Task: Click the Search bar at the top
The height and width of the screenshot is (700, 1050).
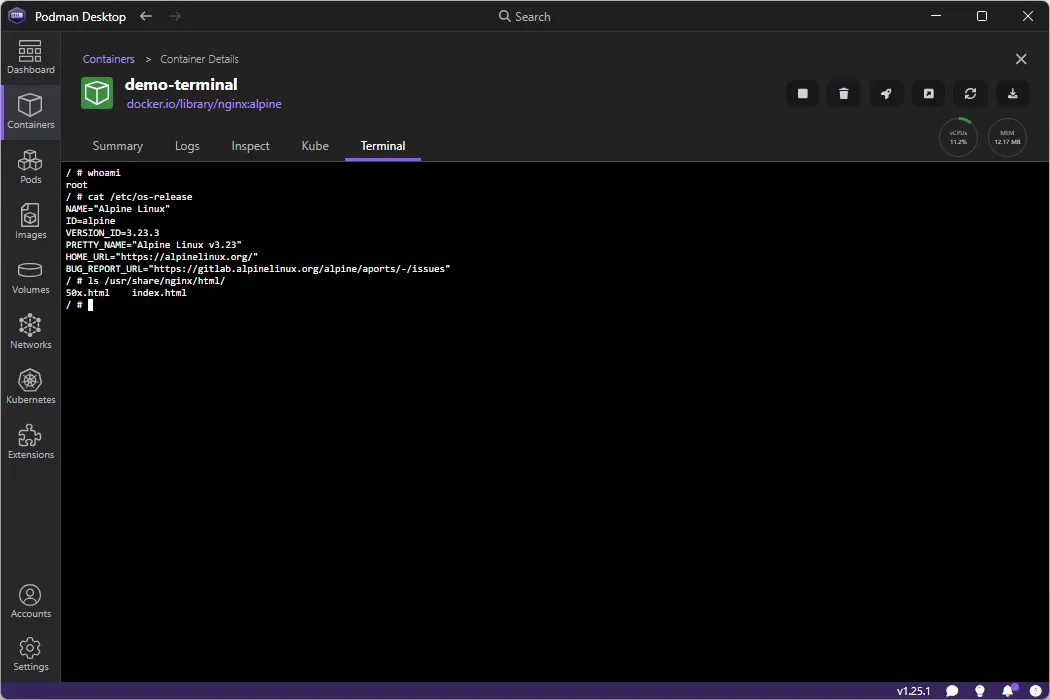Action: [x=524, y=16]
